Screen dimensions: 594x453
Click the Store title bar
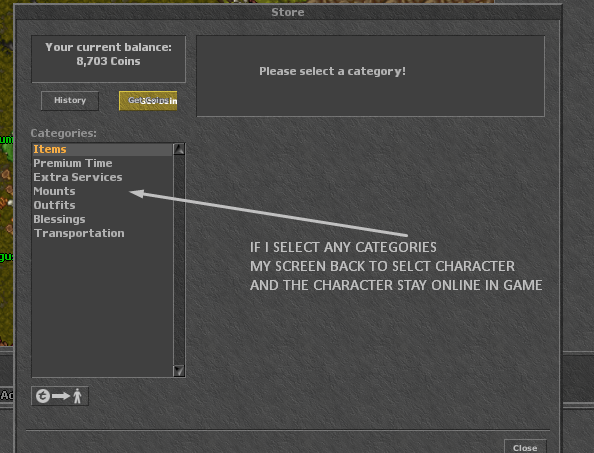(288, 12)
